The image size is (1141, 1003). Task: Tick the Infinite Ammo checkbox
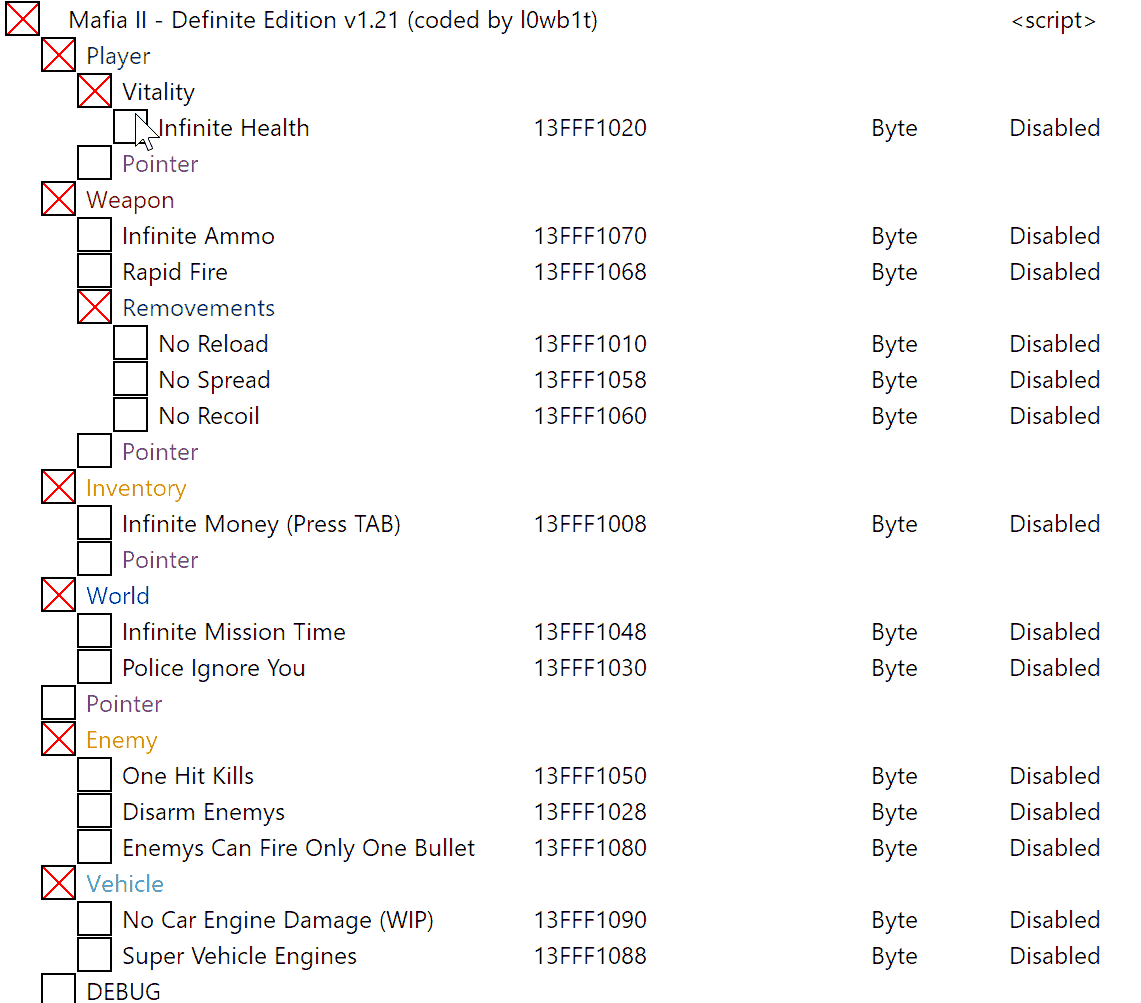pyautogui.click(x=95, y=236)
